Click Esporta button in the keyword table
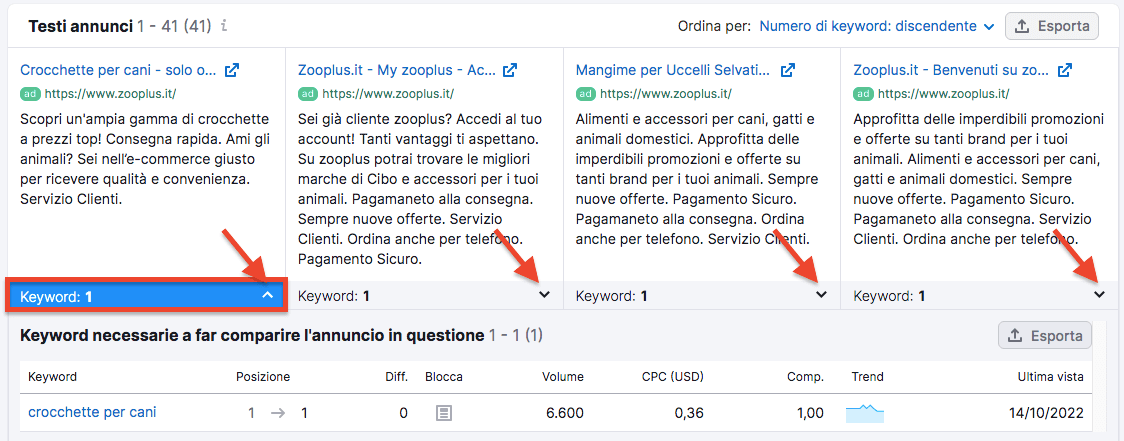Image resolution: width=1124 pixels, height=441 pixels. pyautogui.click(x=1045, y=336)
